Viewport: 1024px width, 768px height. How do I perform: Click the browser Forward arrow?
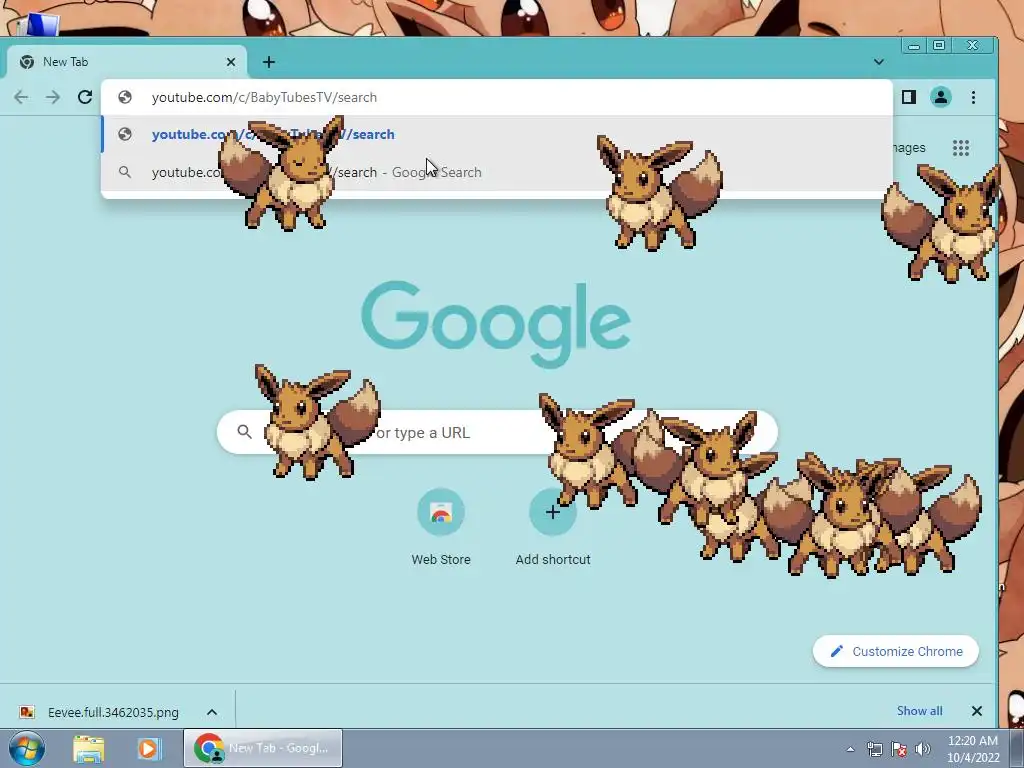click(x=53, y=97)
